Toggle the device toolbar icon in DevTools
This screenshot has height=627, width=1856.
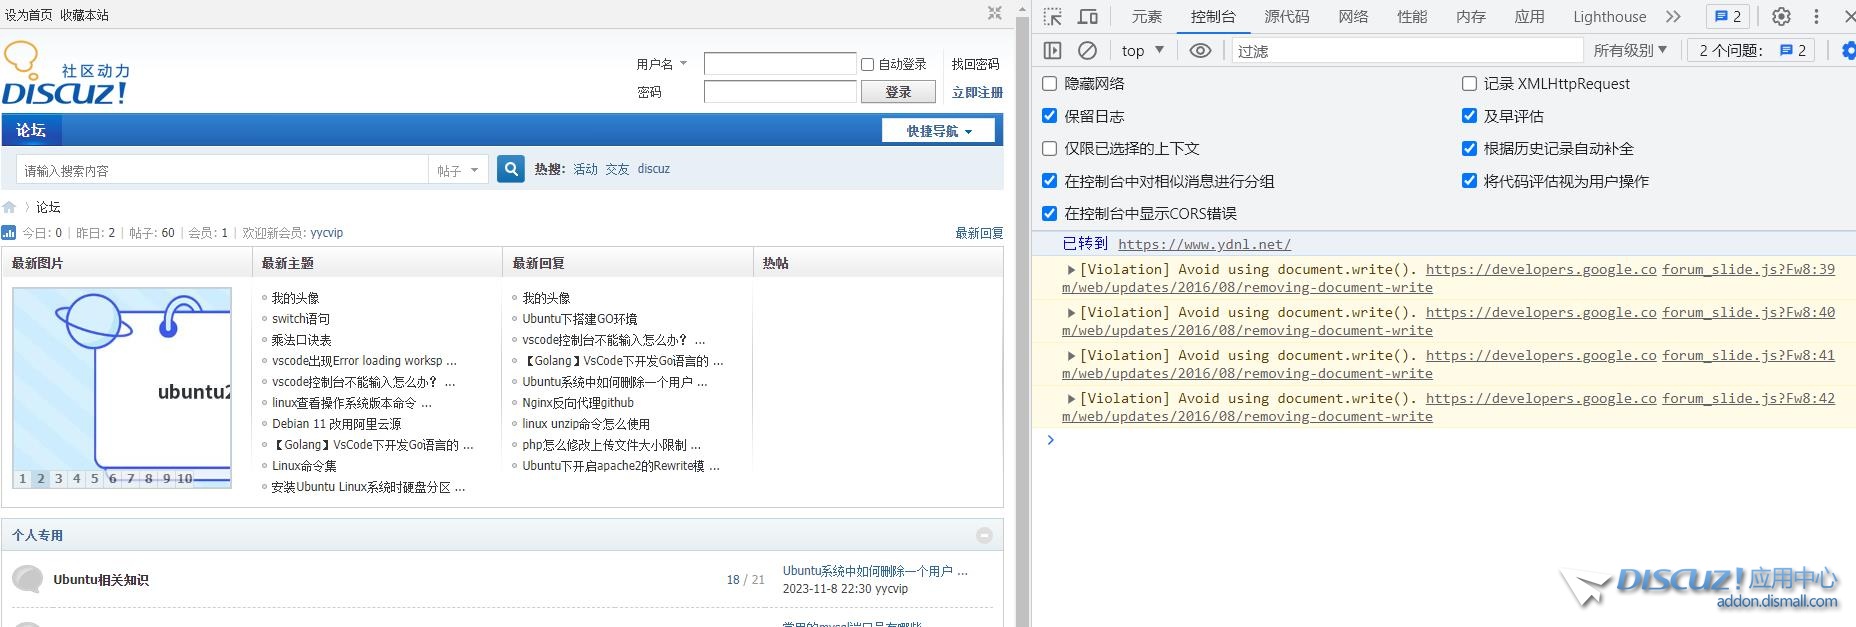coord(1087,17)
